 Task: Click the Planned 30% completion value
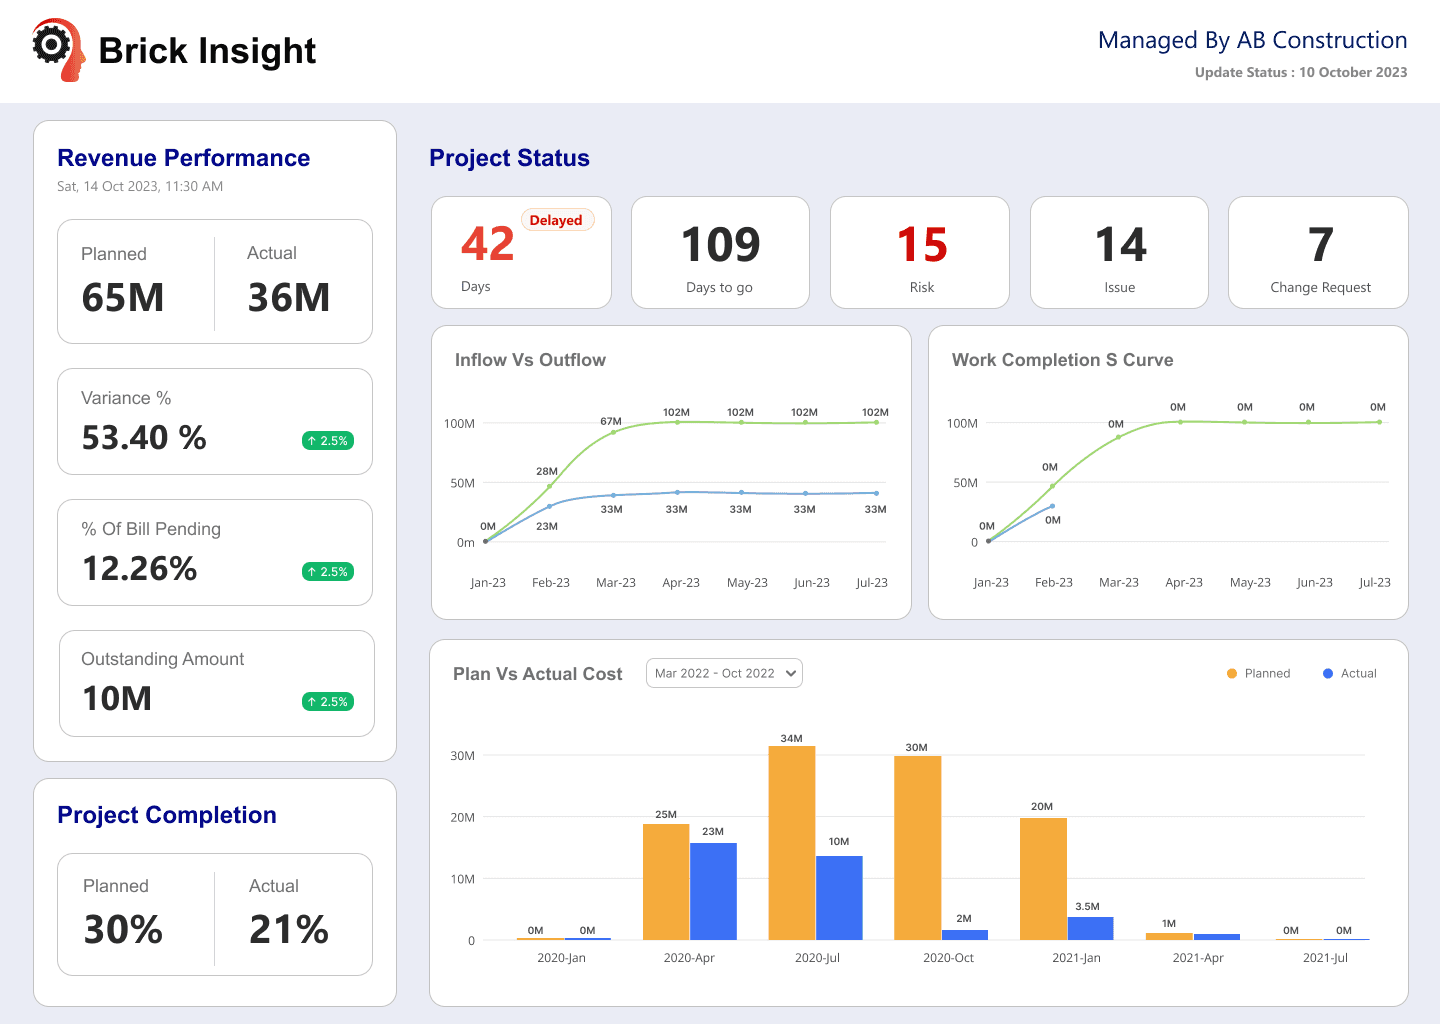123,930
